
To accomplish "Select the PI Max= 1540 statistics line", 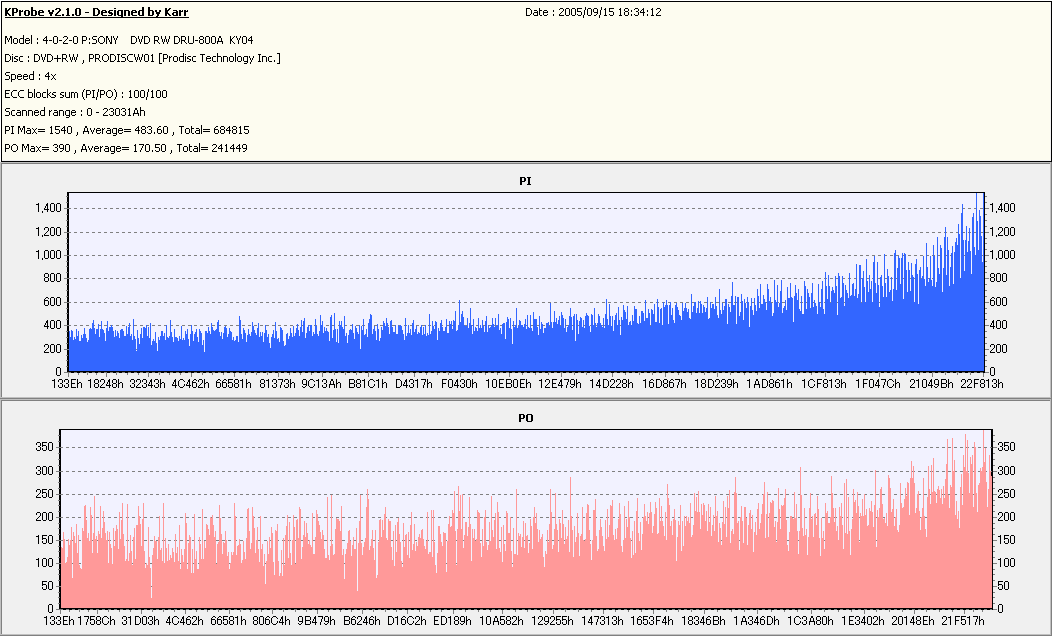I will pos(127,130).
